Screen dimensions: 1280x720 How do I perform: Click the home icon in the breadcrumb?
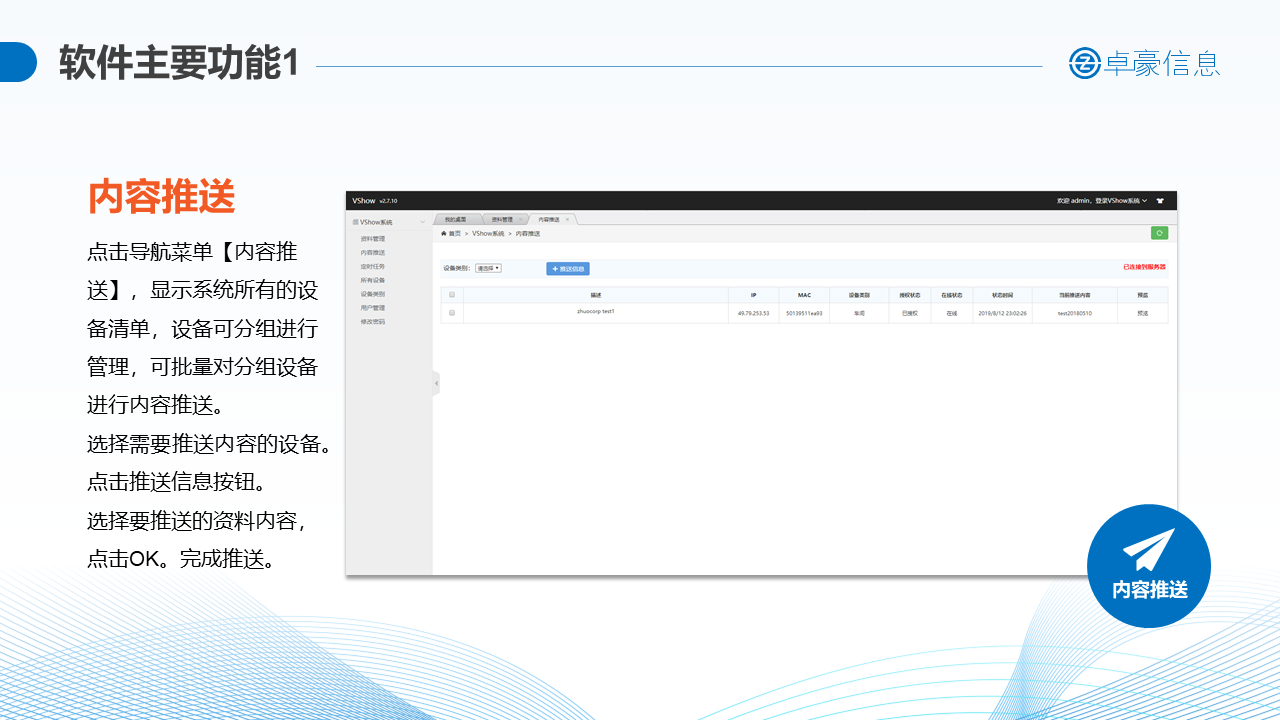pos(444,233)
